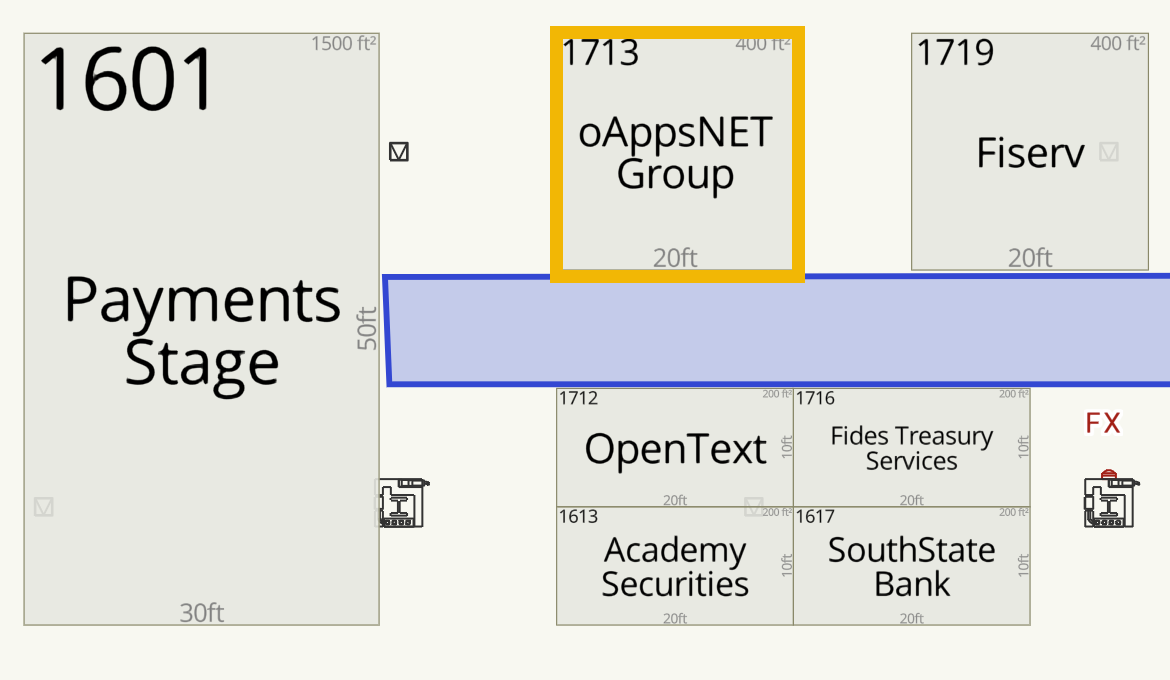Open Academy Securities booth 1613
The image size is (1170, 680).
tap(675, 566)
